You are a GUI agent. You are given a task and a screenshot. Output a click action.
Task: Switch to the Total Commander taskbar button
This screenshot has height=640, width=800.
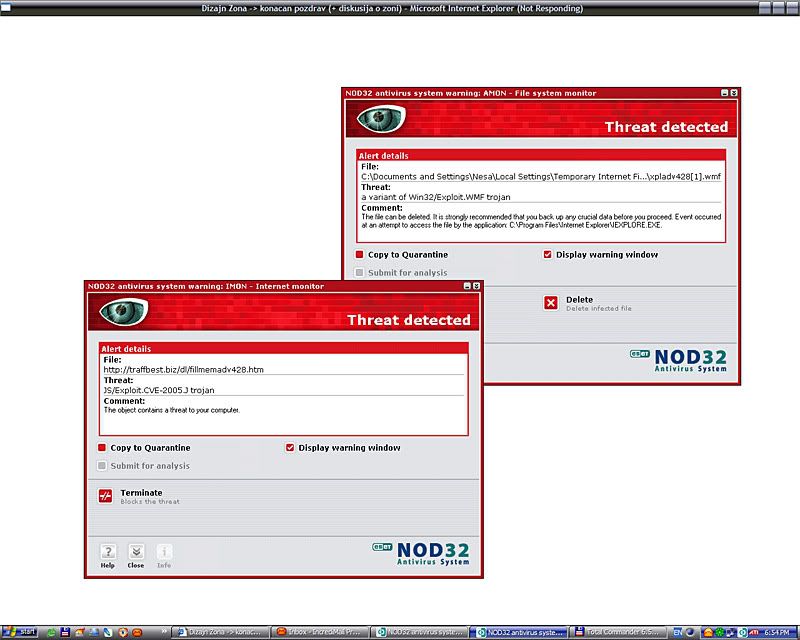click(618, 632)
